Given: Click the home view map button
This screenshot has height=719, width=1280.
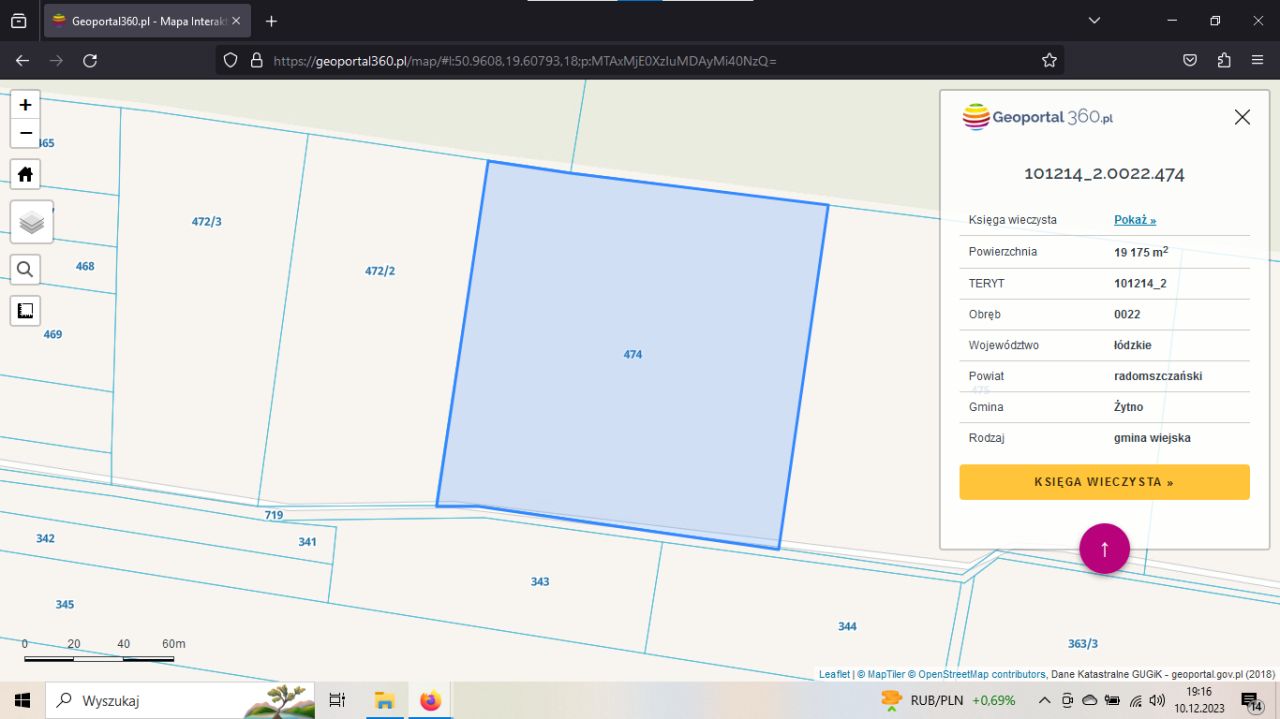Looking at the screenshot, I should pyautogui.click(x=25, y=174).
